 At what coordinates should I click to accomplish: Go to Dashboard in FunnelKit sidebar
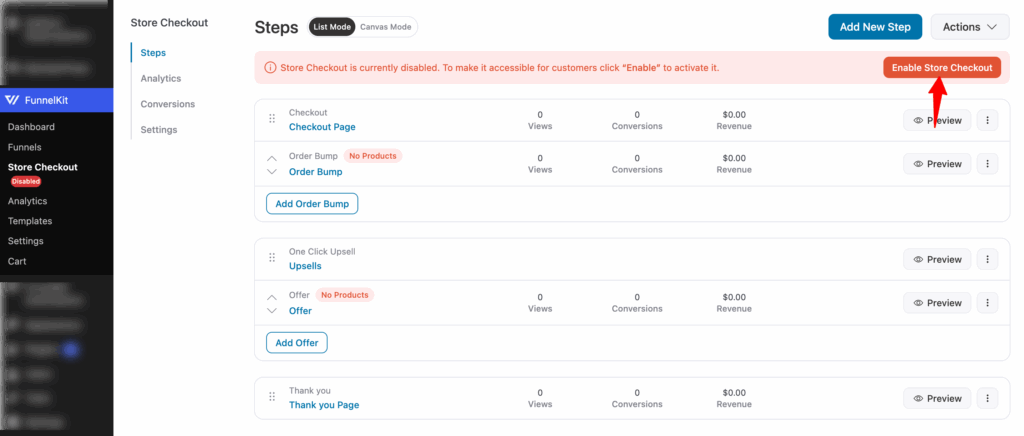pyautogui.click(x=31, y=127)
